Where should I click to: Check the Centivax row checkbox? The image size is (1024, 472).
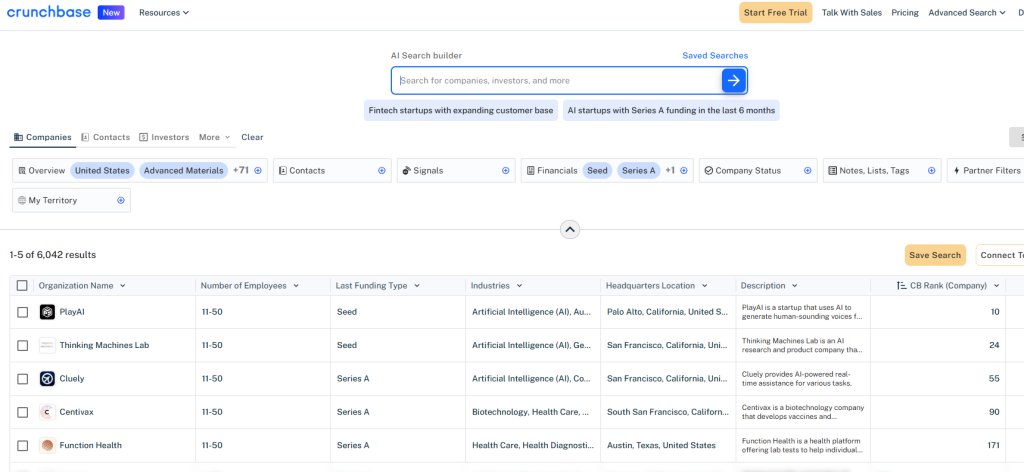pyautogui.click(x=22, y=412)
